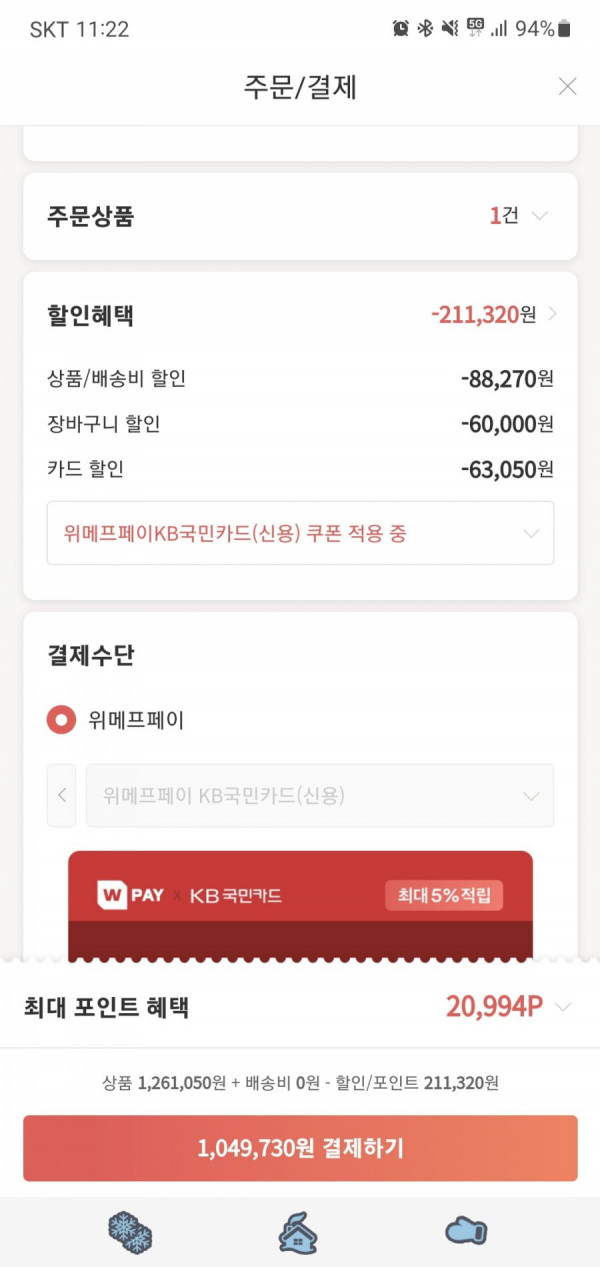Expand the 최대 포인트 혜택 chevron
The image size is (600, 1267).
point(563,1007)
